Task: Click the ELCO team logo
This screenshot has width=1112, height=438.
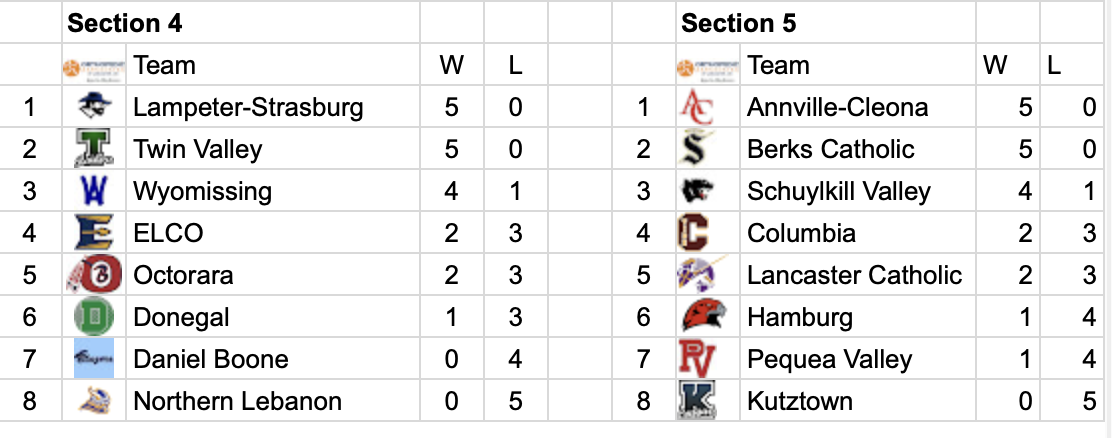Action: coord(94,233)
